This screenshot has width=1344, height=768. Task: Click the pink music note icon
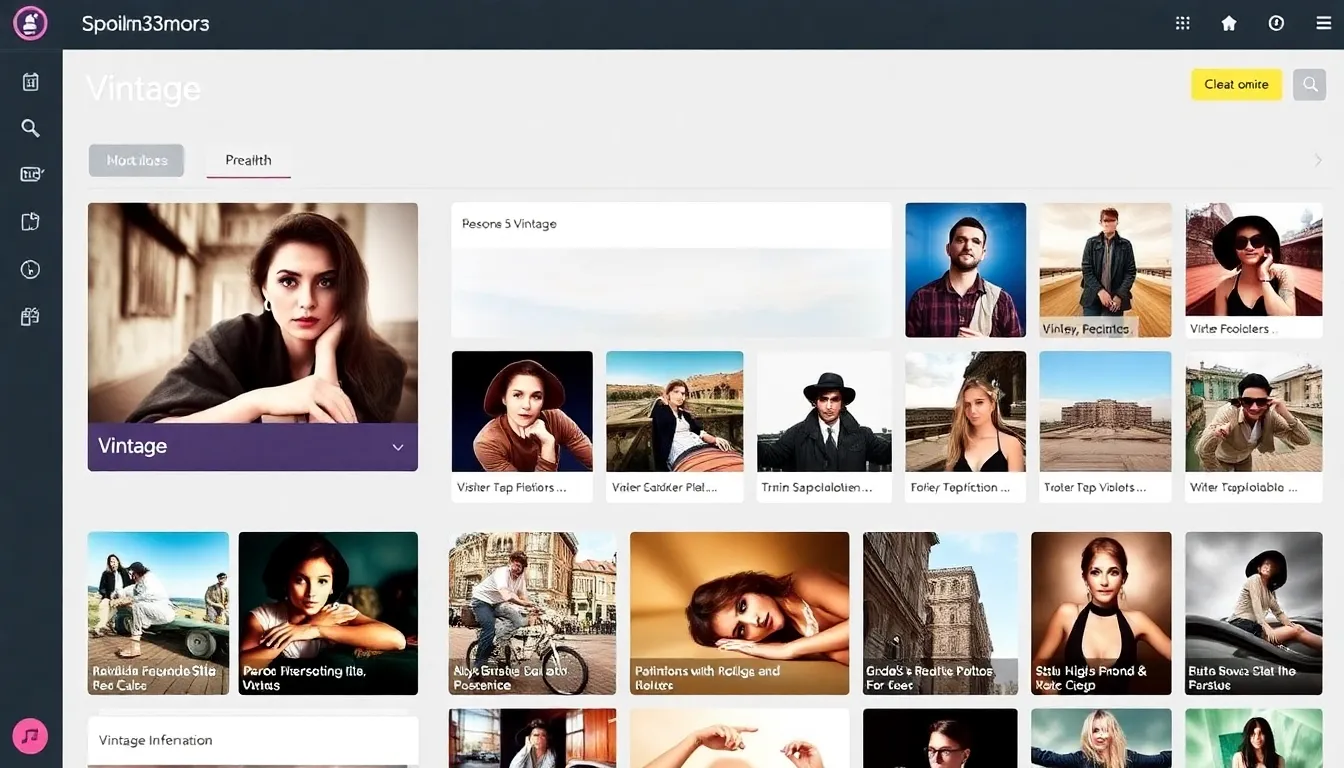30,736
